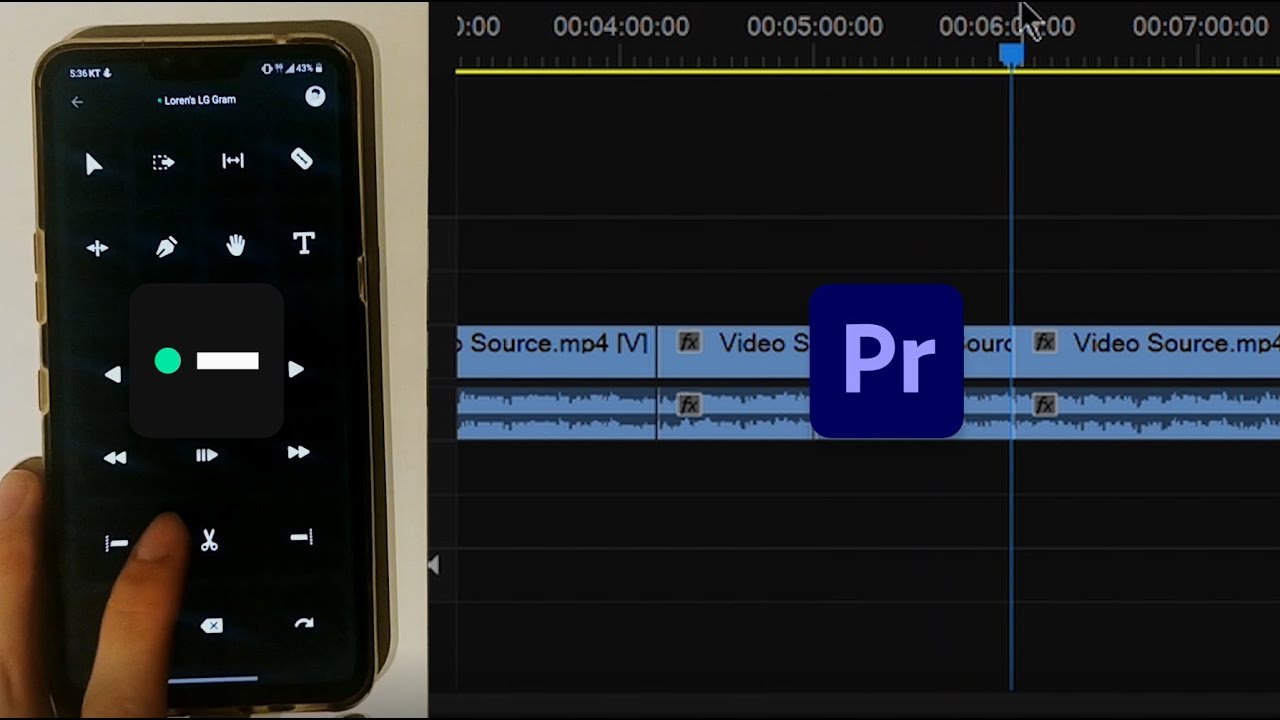Tap the backspace delete icon on phone
Screen dimensions: 1280x720
(x=211, y=626)
